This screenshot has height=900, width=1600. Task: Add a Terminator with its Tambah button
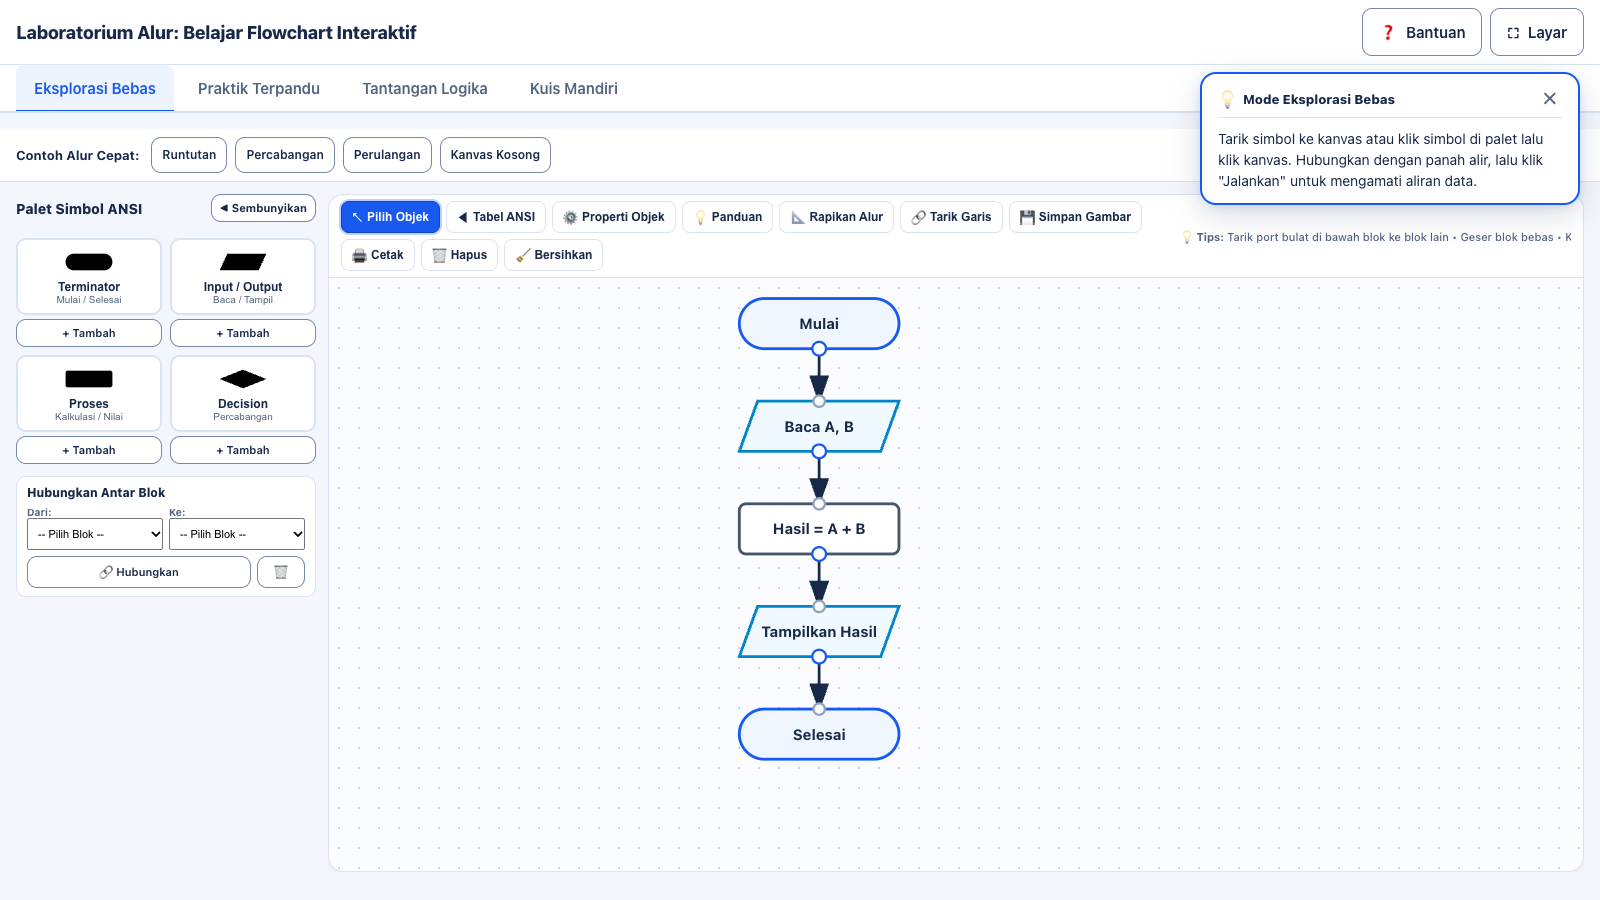click(x=89, y=333)
